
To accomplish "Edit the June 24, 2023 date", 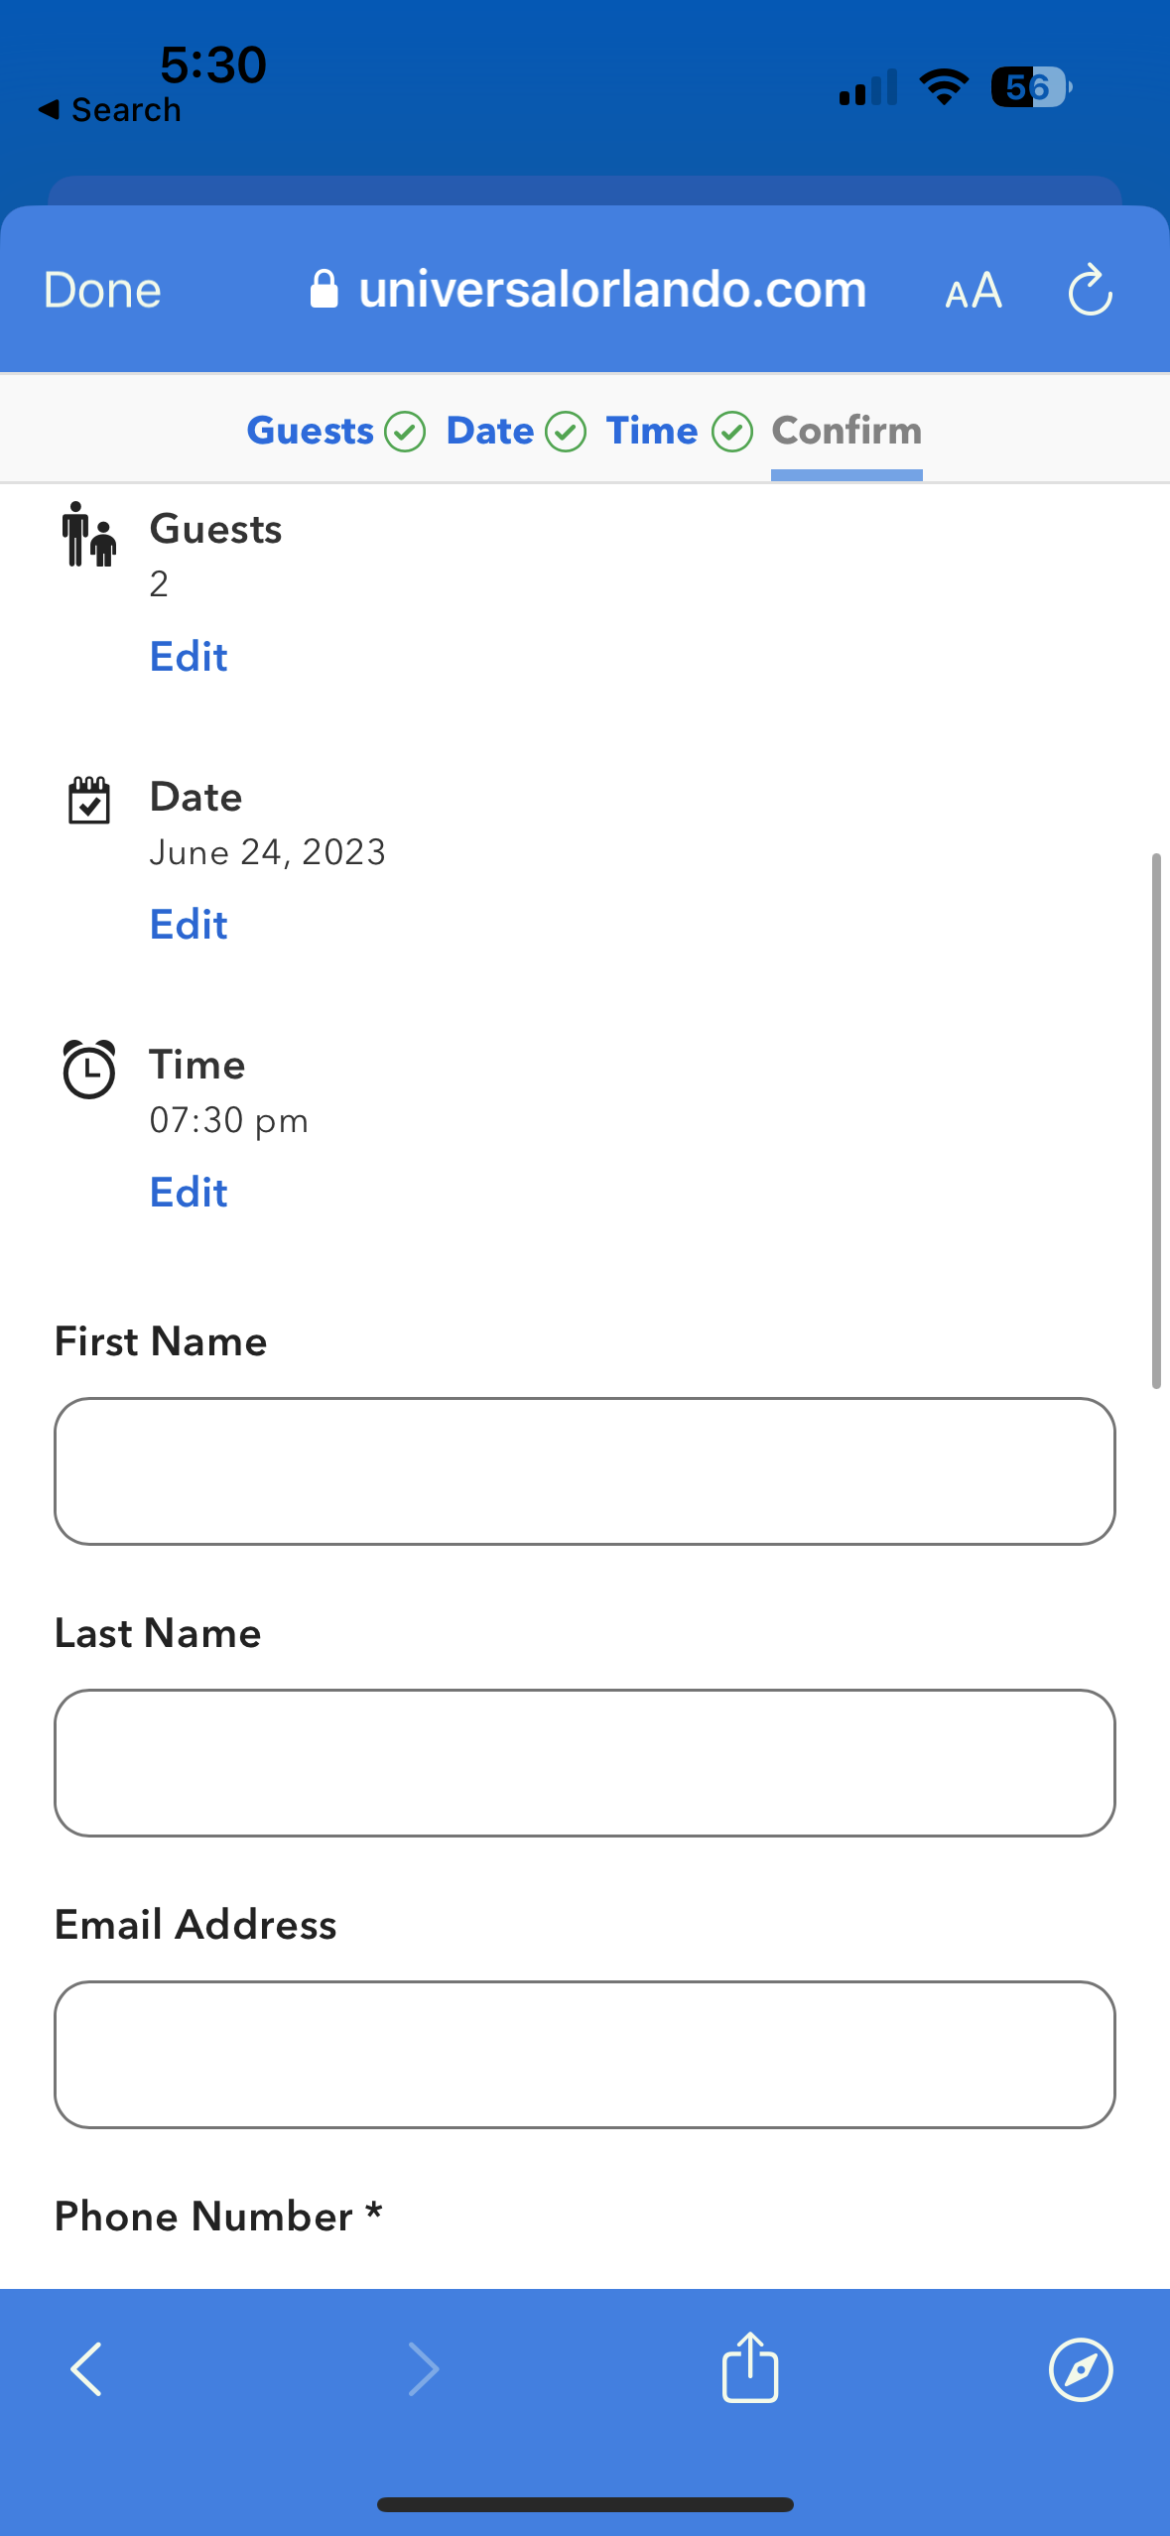I will (188, 925).
